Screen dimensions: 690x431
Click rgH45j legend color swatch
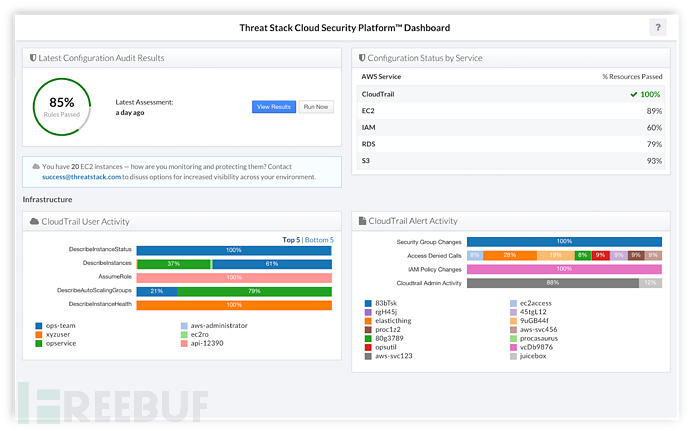368,312
